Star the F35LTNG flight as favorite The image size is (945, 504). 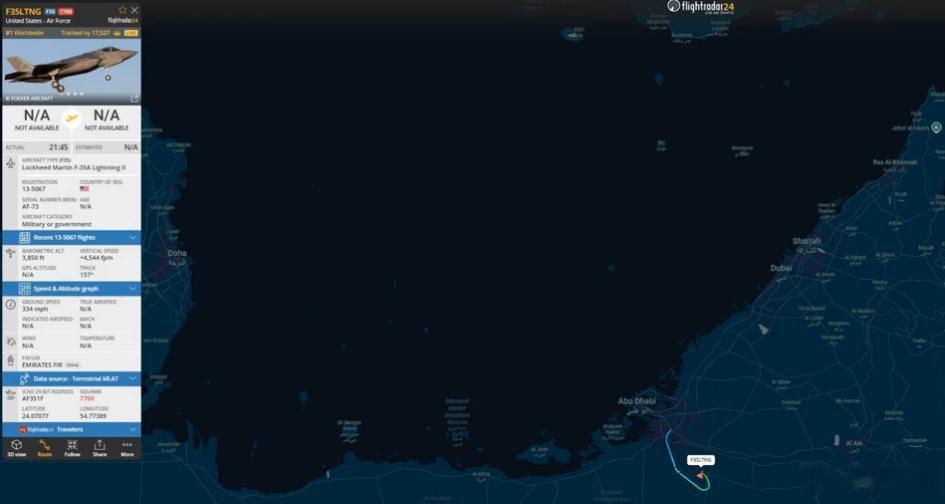[123, 10]
